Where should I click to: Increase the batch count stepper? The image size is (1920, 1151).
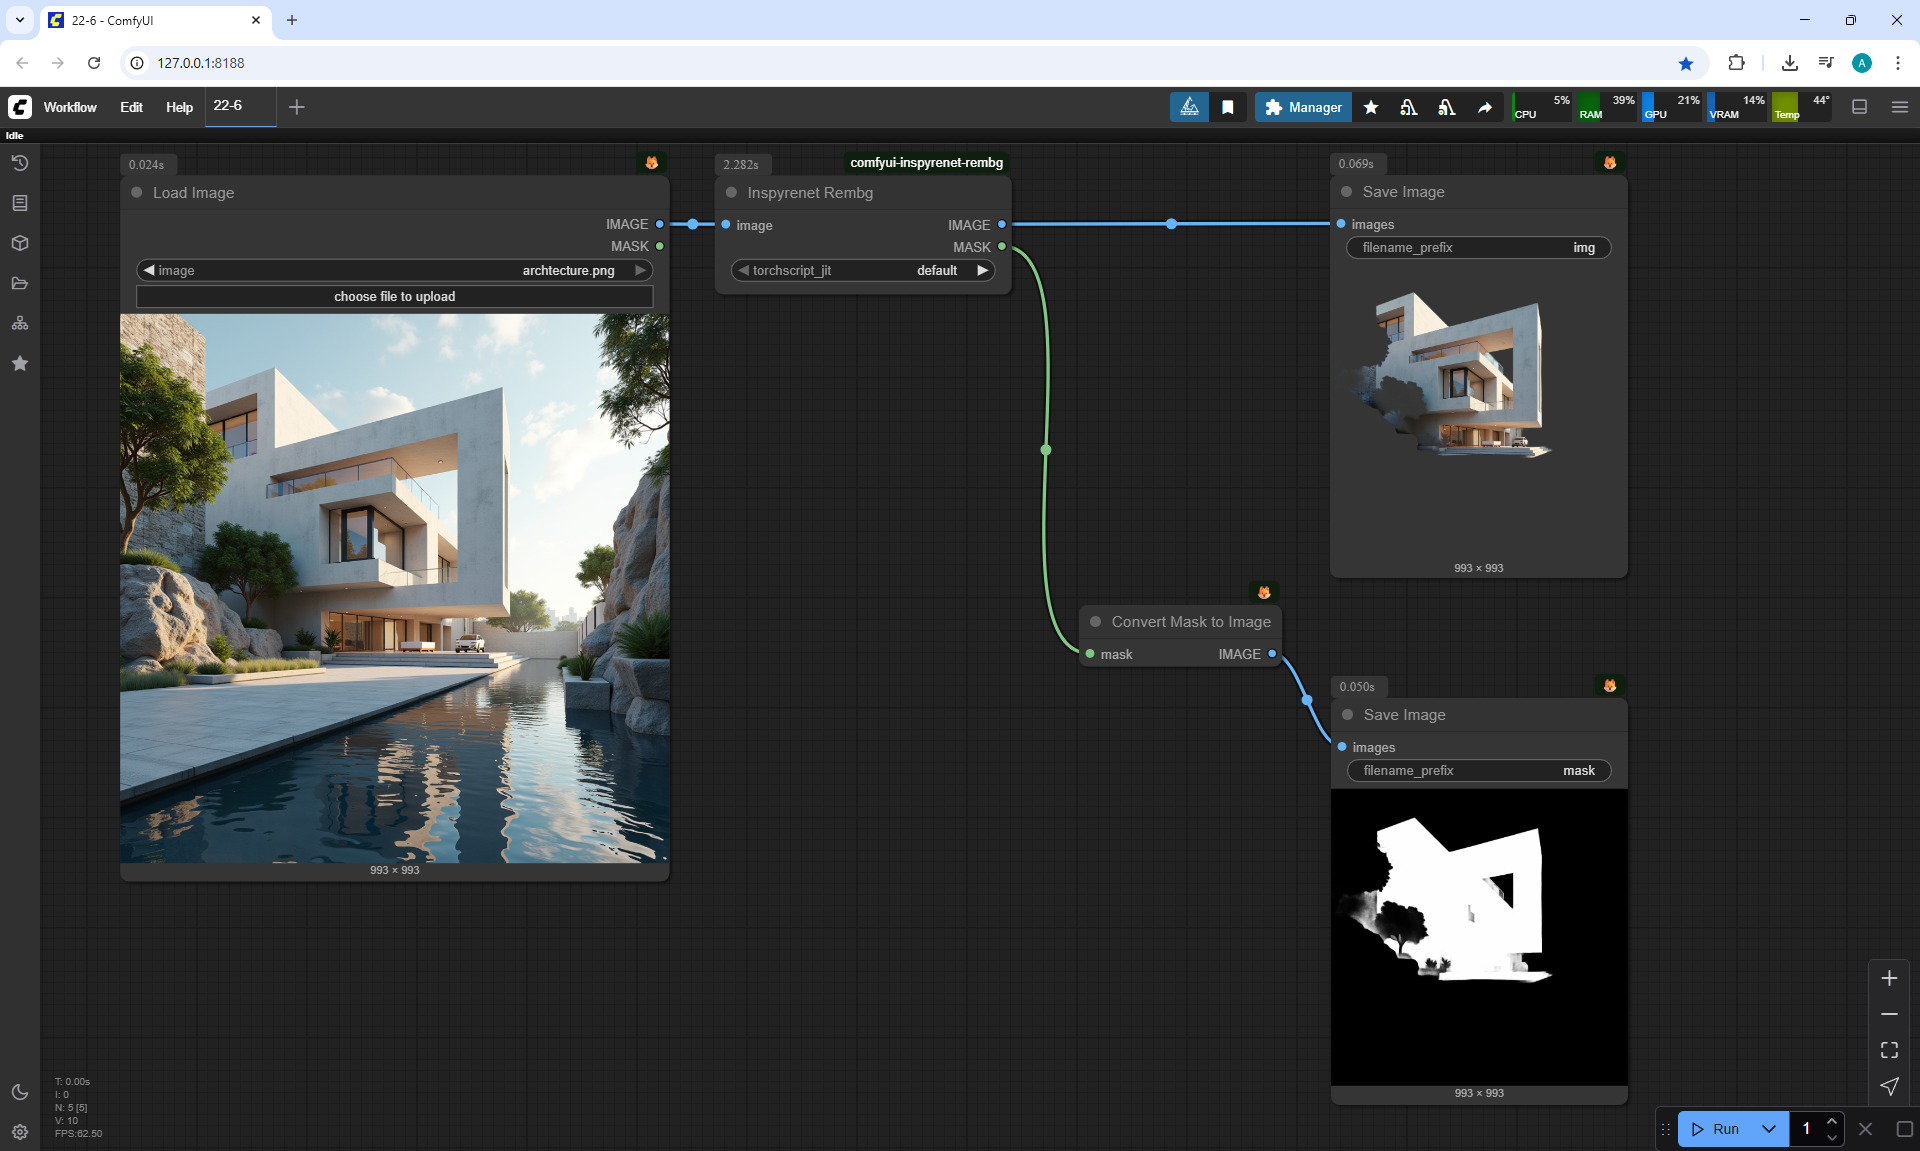1832,1121
